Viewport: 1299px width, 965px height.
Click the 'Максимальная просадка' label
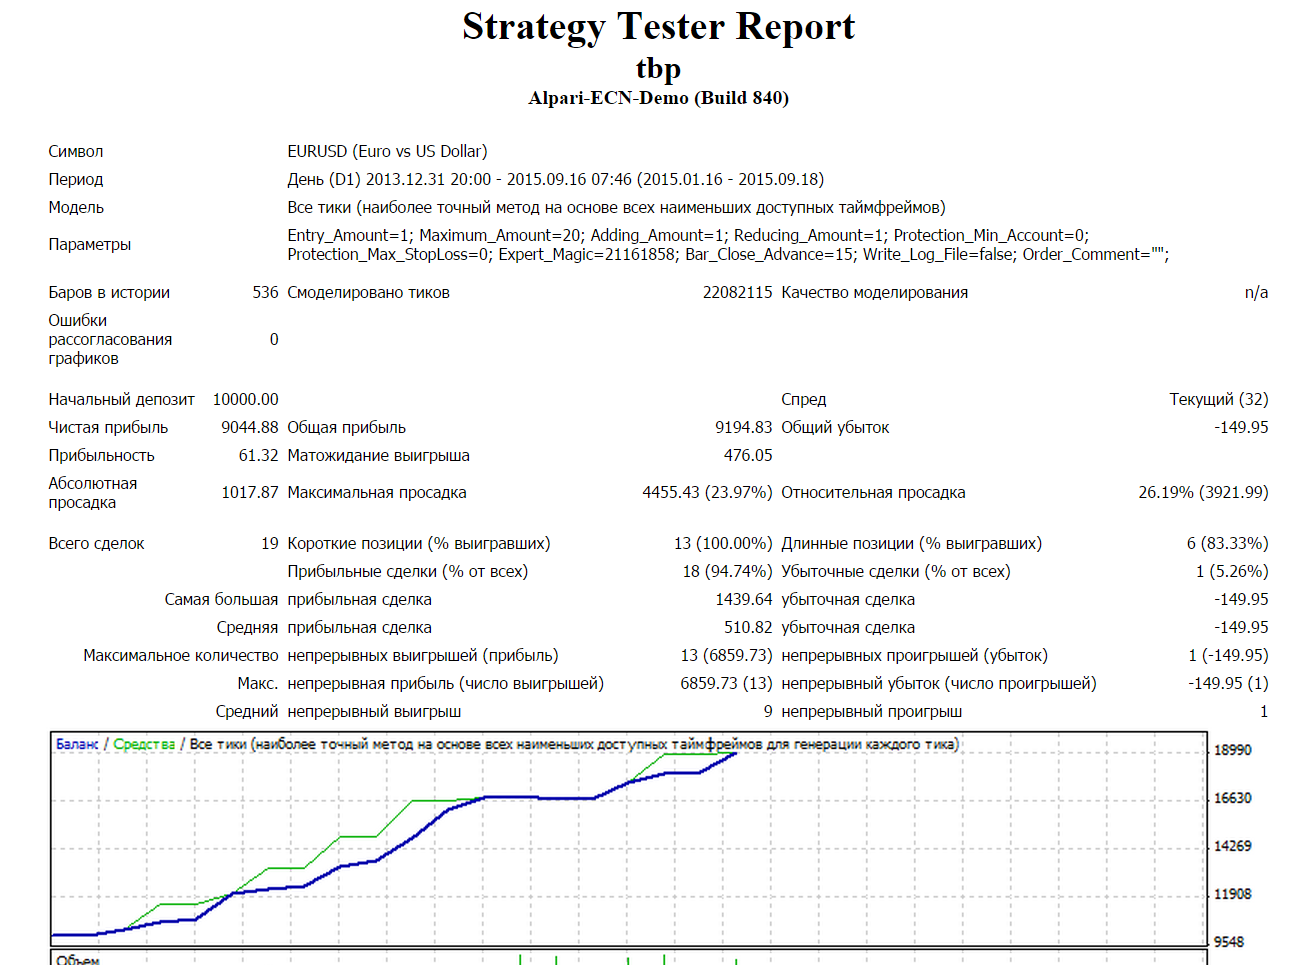[x=377, y=492]
